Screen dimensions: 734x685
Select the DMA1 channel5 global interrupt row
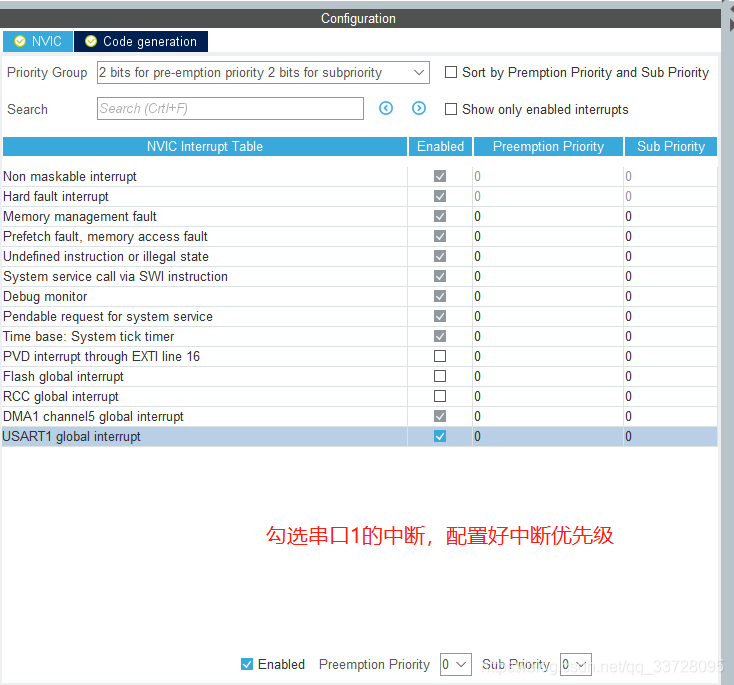[360, 416]
